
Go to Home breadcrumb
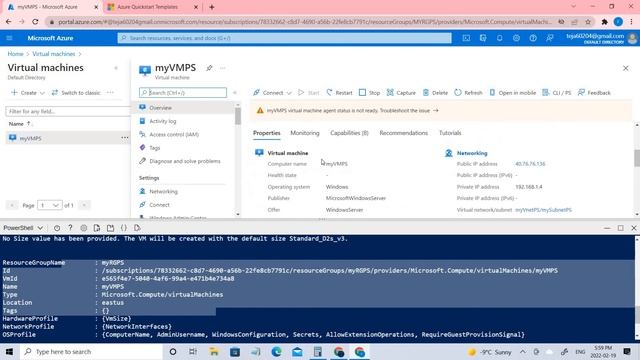(16, 54)
